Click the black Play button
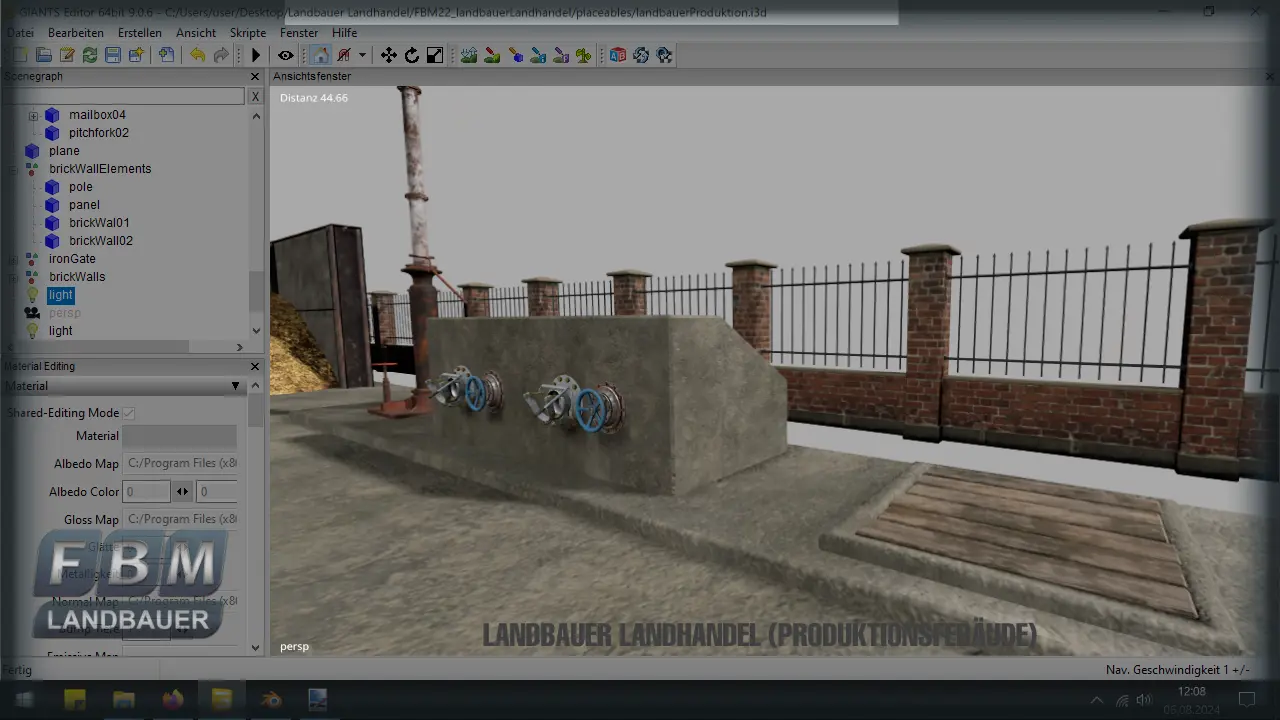1280x720 pixels. (x=255, y=55)
